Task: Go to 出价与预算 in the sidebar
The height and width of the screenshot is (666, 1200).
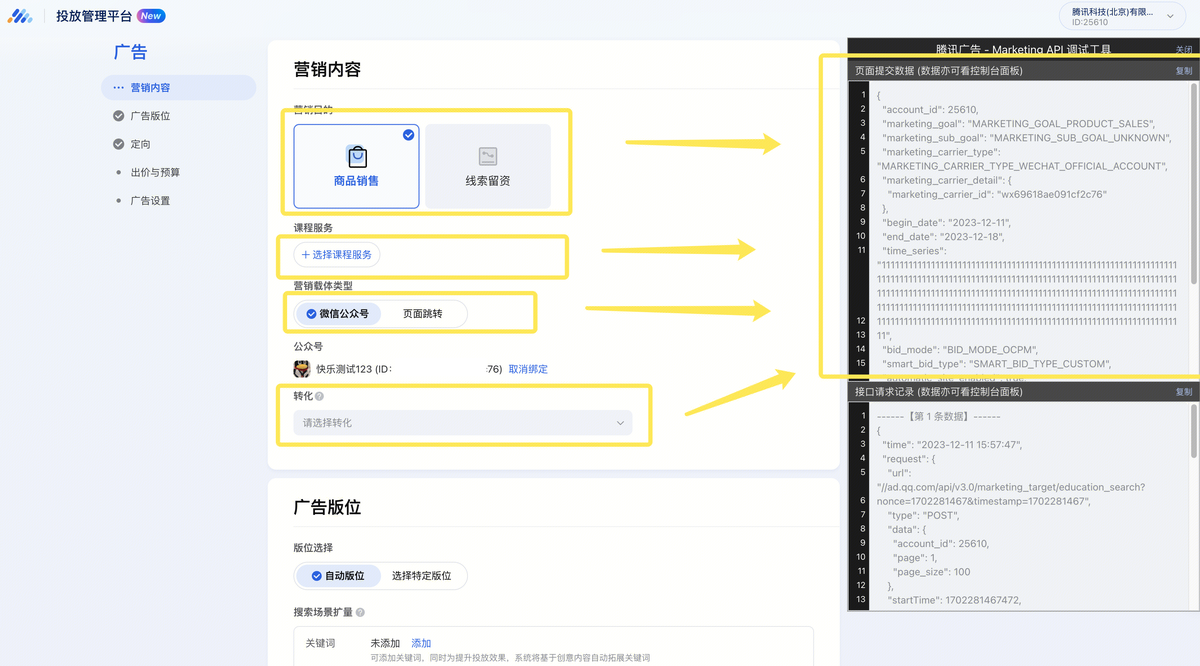Action: (155, 172)
